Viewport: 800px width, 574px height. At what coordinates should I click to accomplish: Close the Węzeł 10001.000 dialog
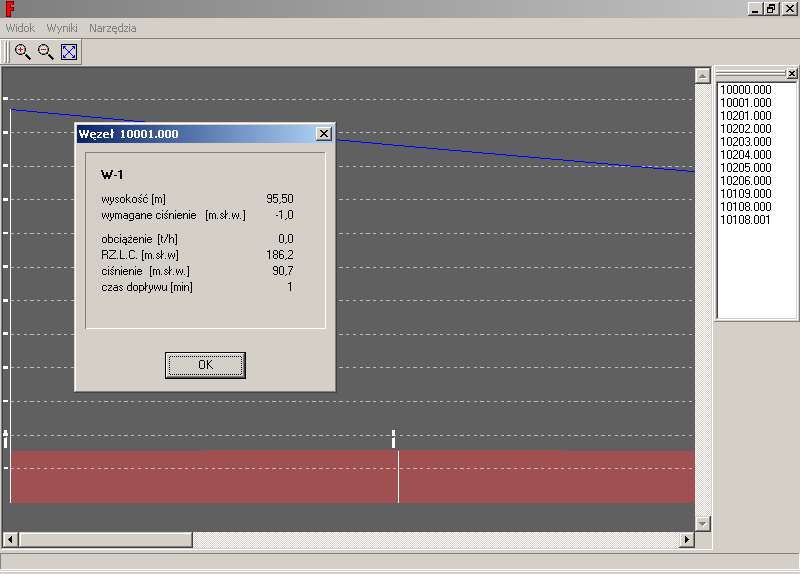pyautogui.click(x=323, y=134)
